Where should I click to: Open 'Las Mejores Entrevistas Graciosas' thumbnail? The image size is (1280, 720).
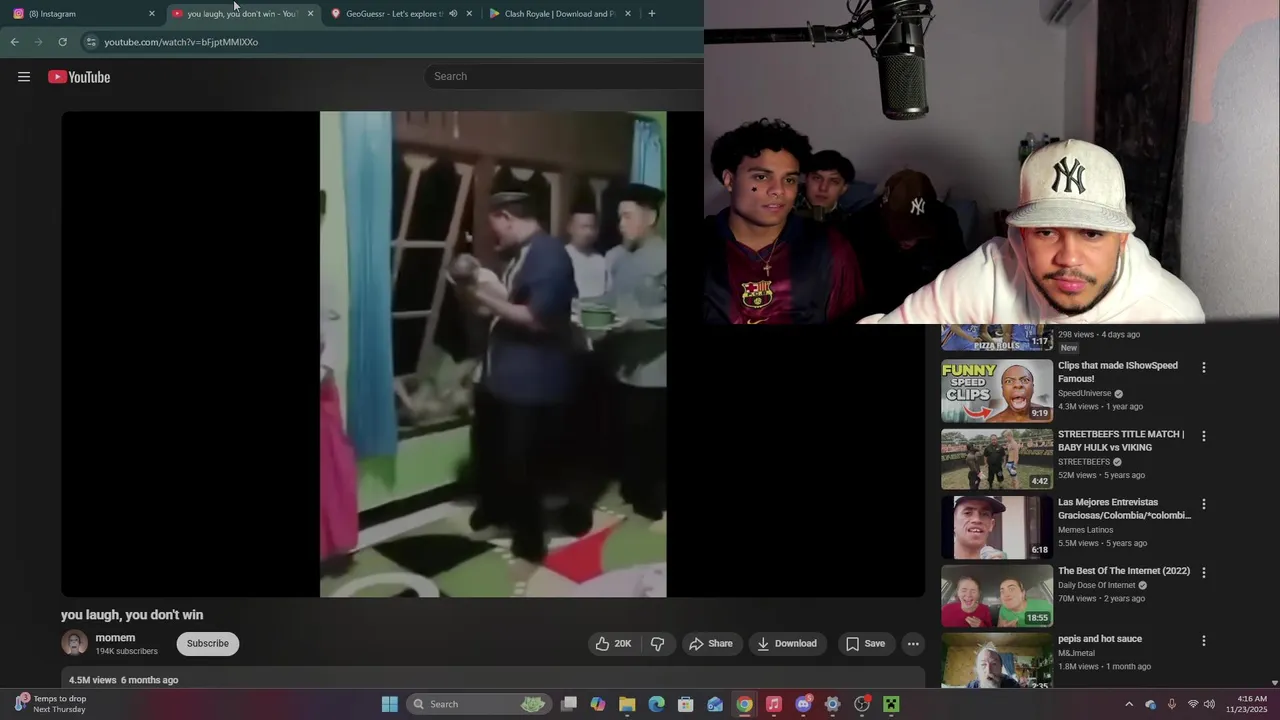pyautogui.click(x=997, y=527)
